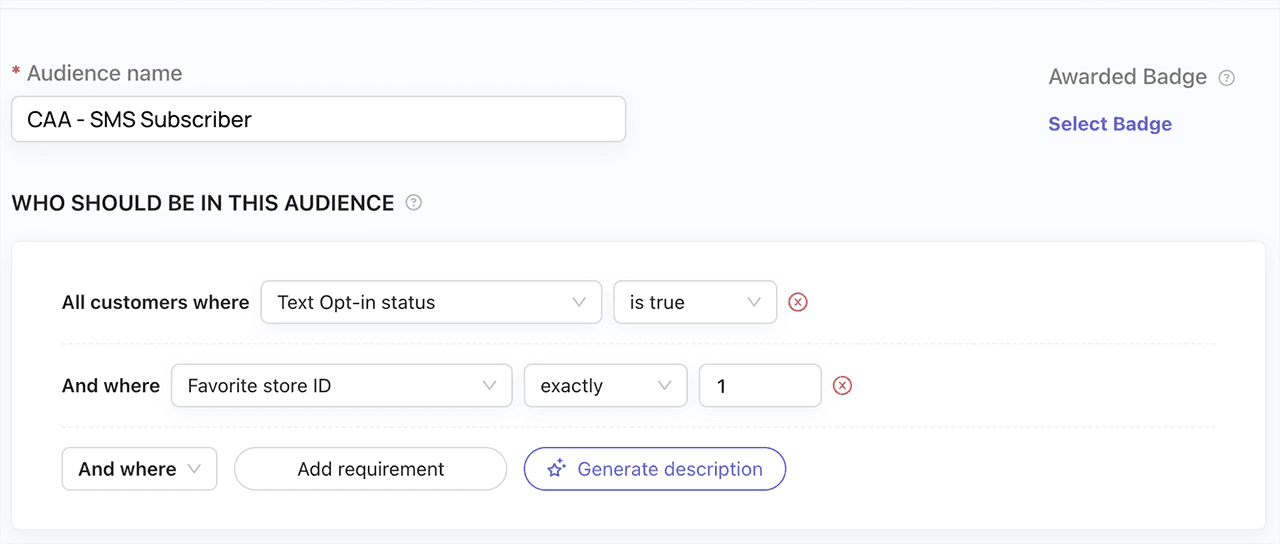Open the 'is true' condition dropdown
The width and height of the screenshot is (1280, 544).
[694, 302]
